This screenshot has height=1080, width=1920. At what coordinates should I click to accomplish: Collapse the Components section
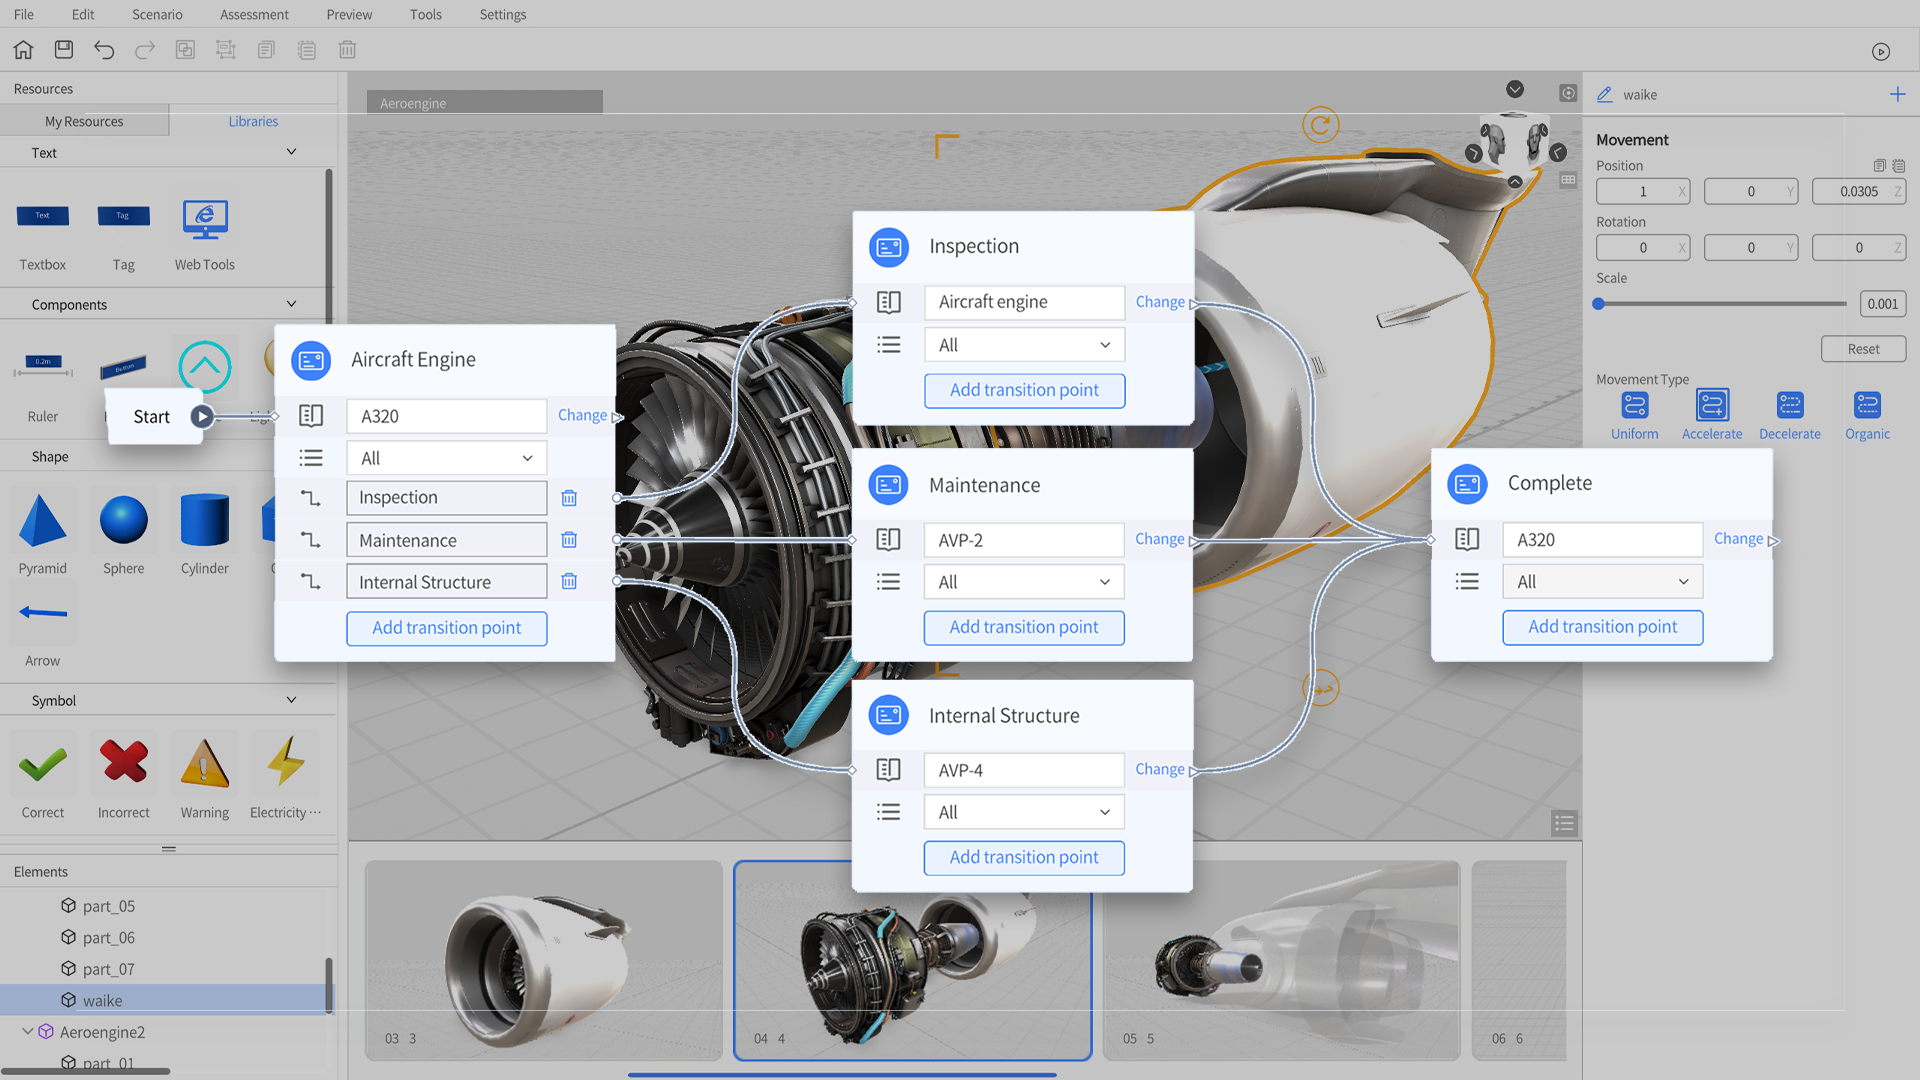[x=291, y=304]
